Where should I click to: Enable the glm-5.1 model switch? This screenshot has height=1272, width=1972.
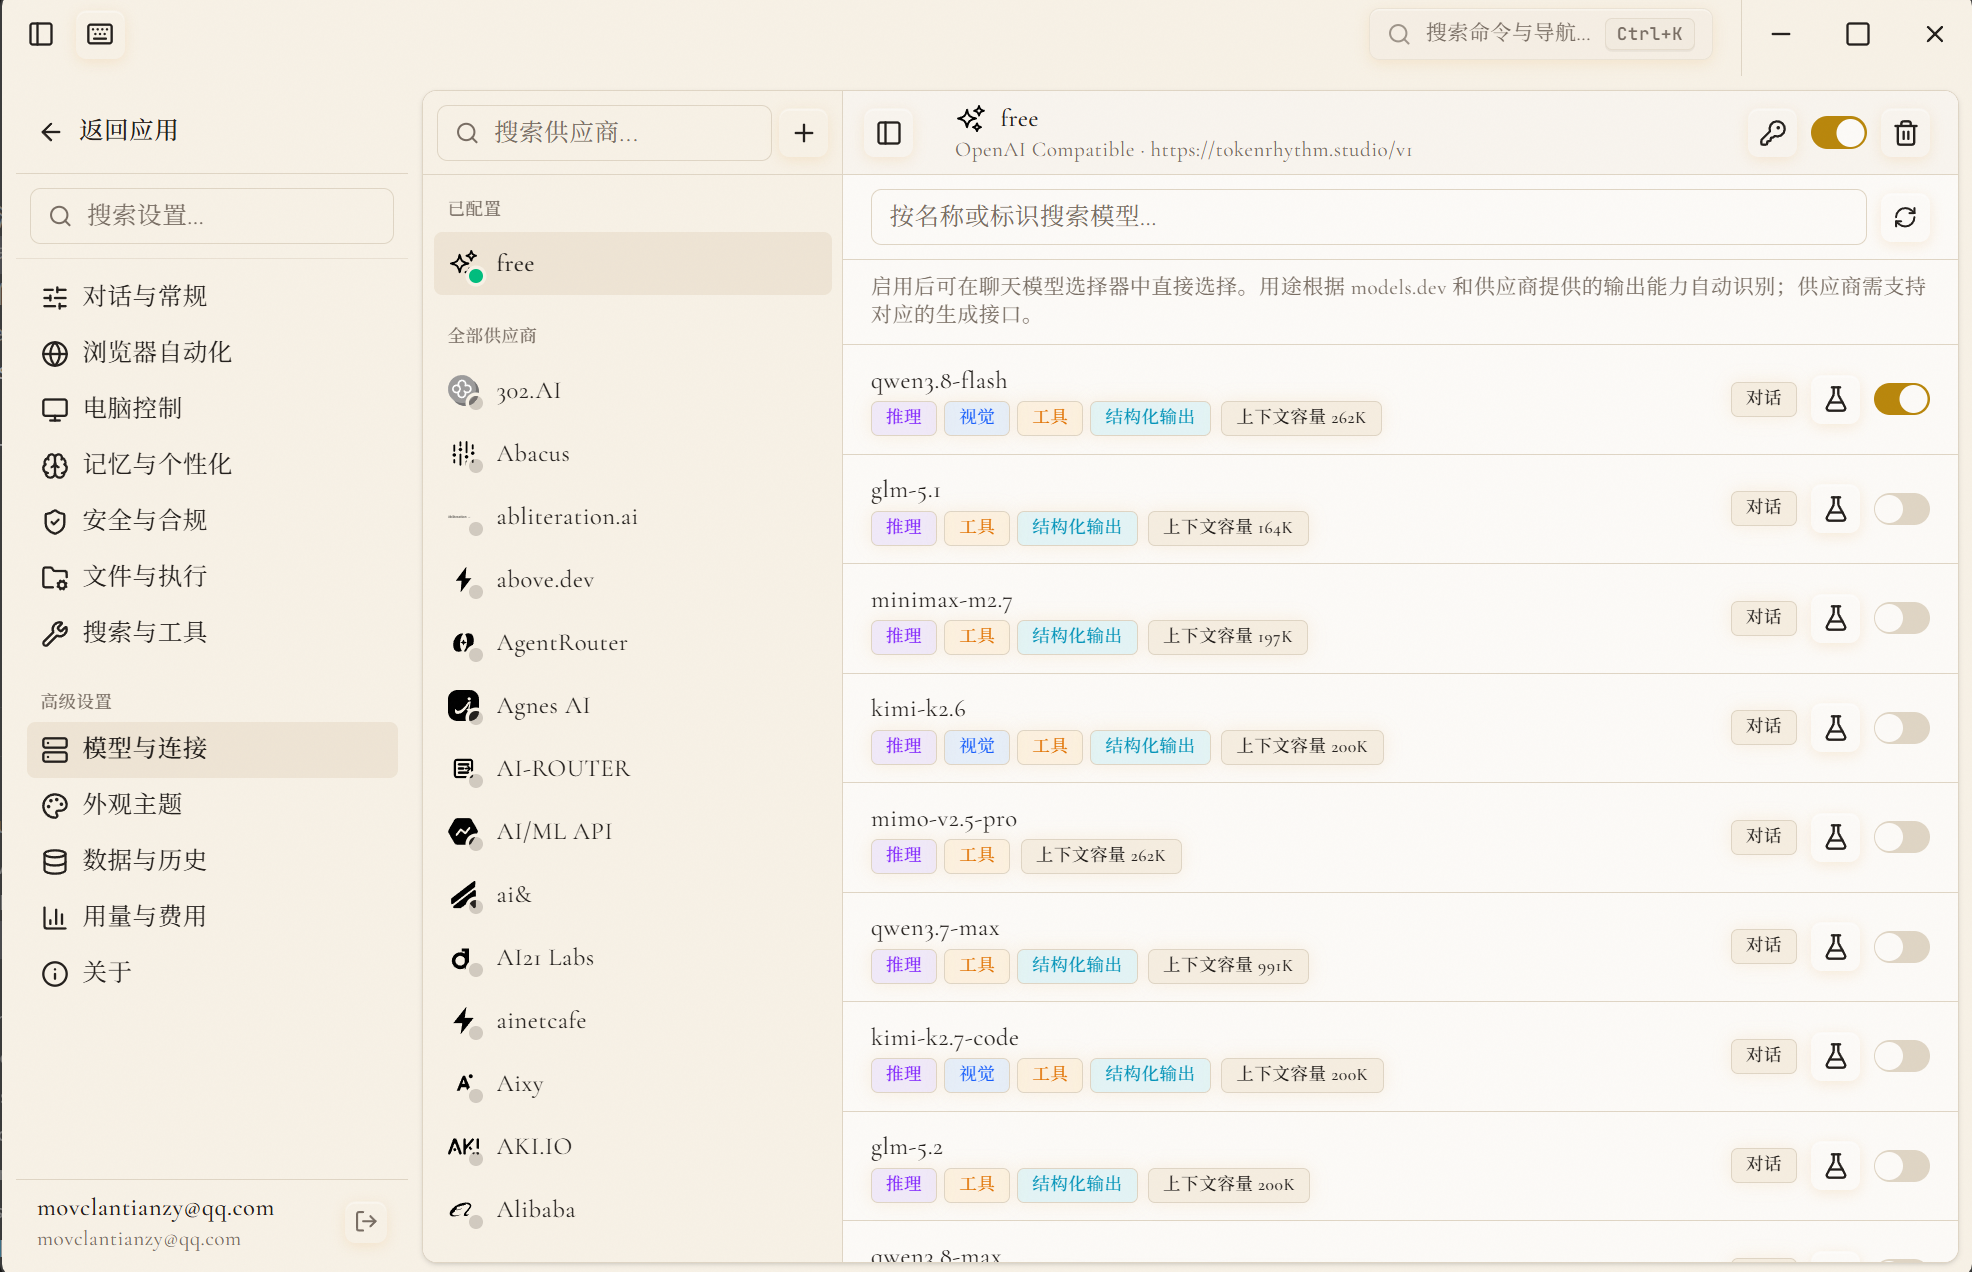(1901, 509)
